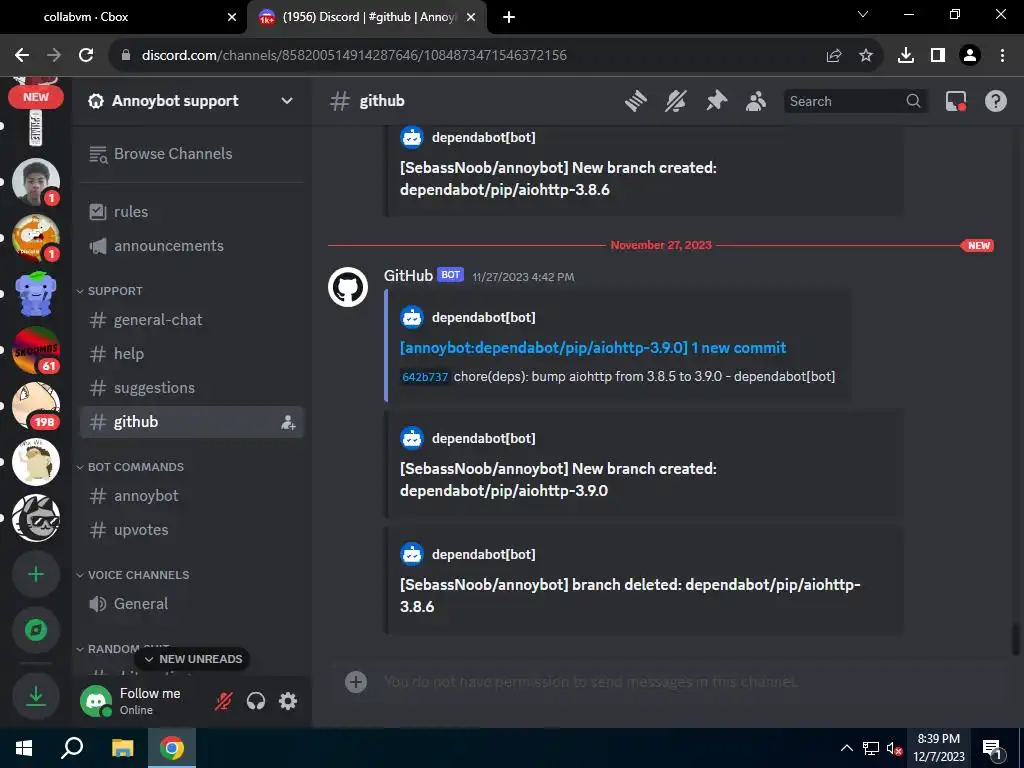Click the share page icon in address bar

834,56
